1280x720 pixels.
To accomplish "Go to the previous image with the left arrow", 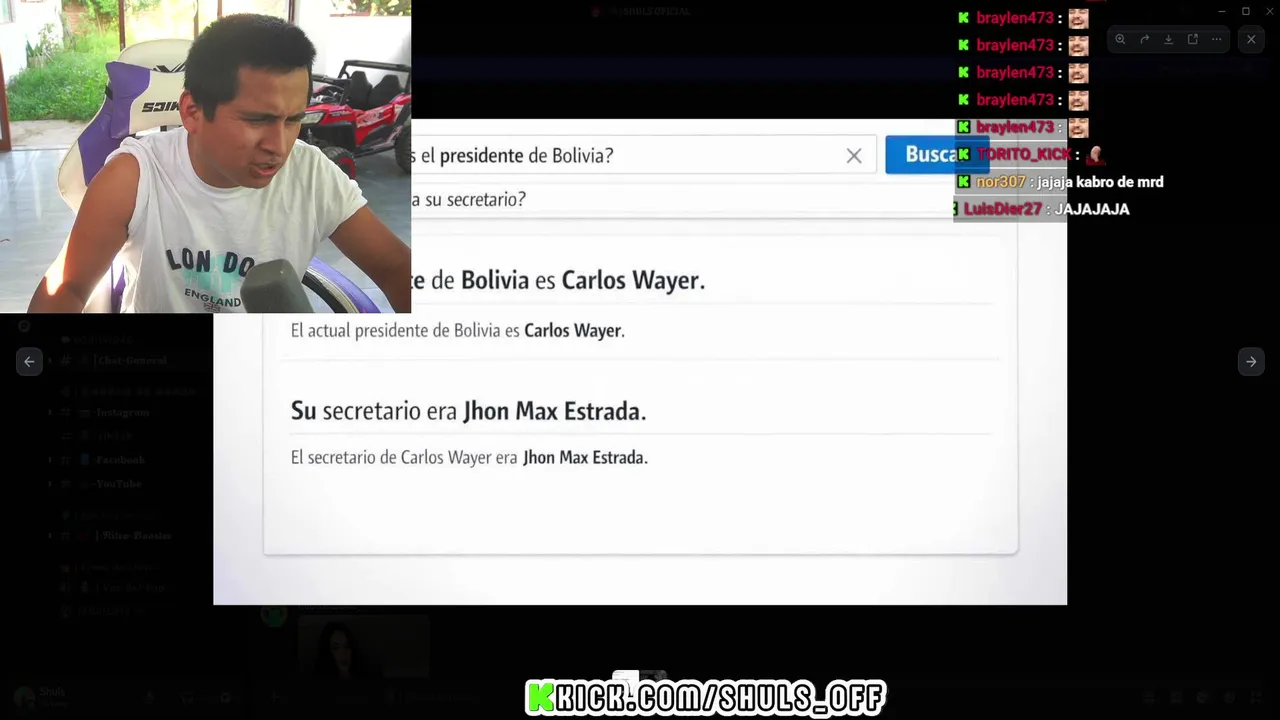I will pyautogui.click(x=29, y=361).
